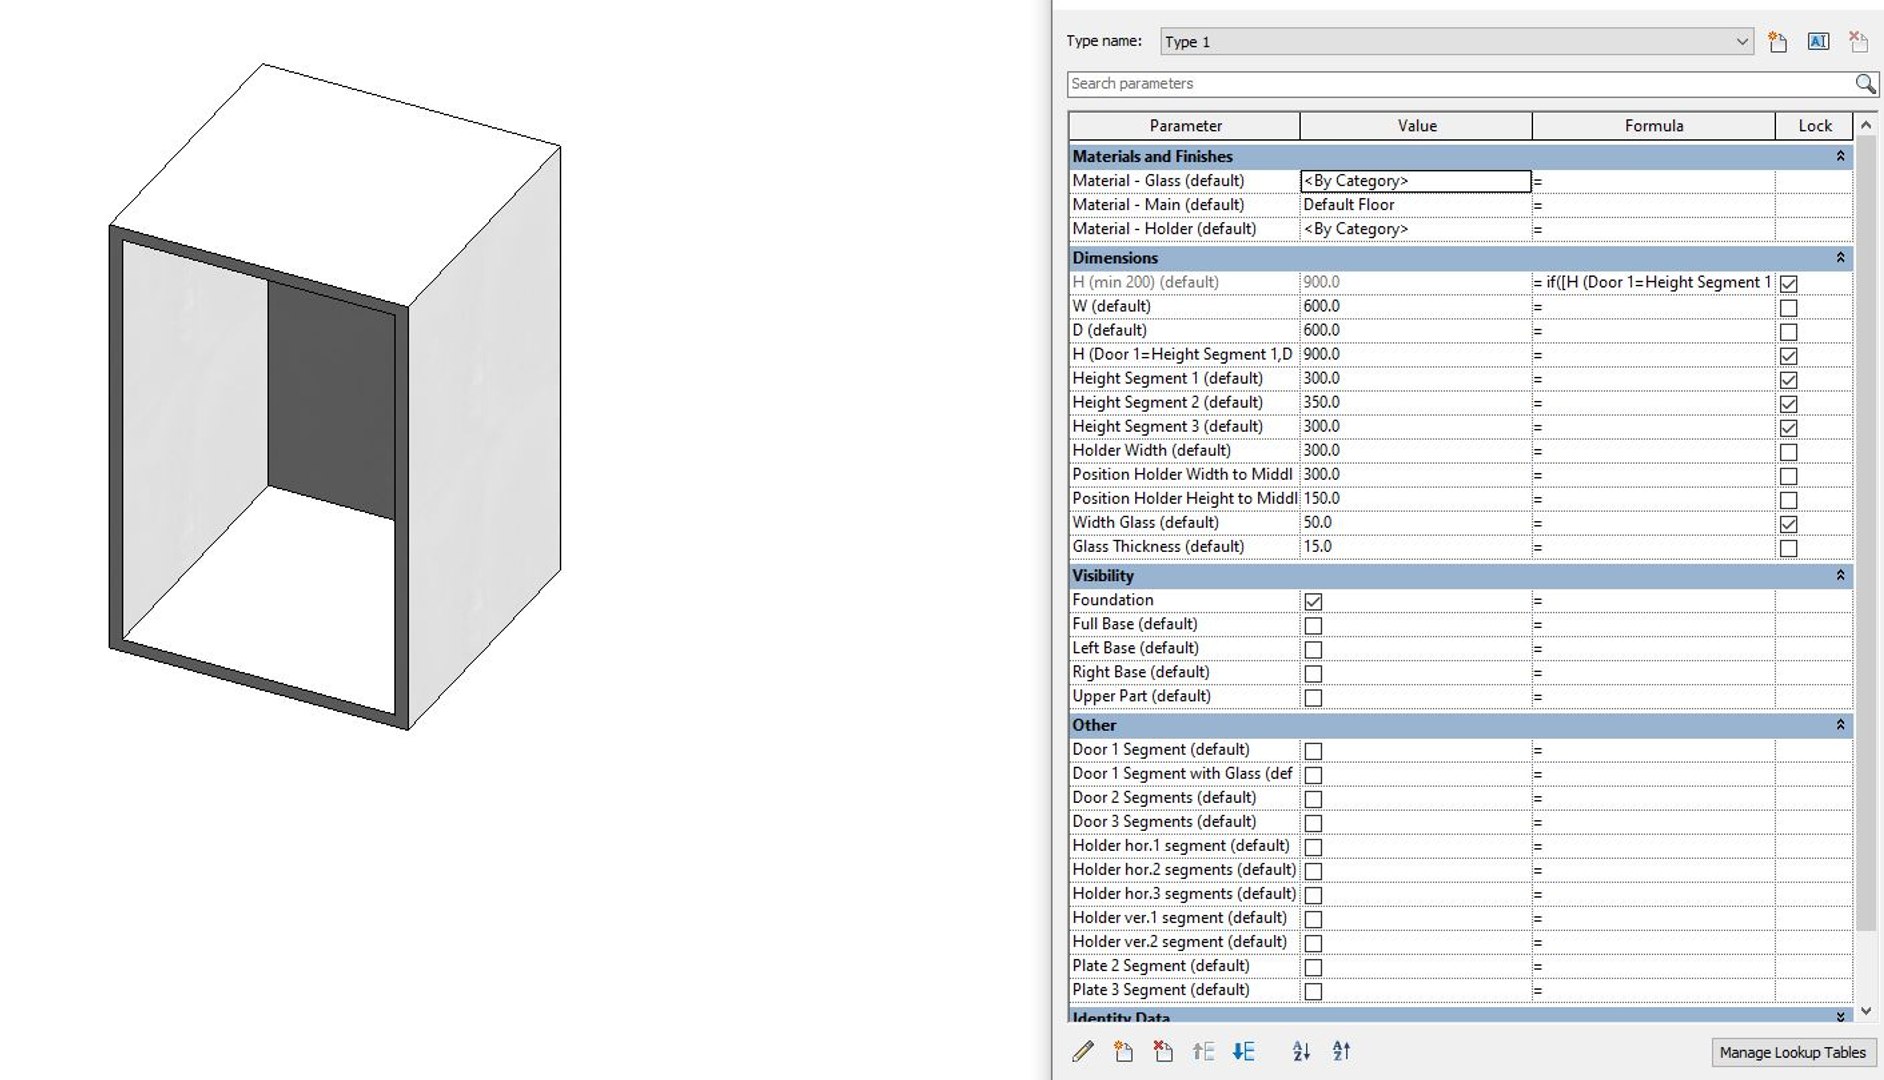Click the search magnifier icon
The width and height of the screenshot is (1884, 1080).
1865,84
